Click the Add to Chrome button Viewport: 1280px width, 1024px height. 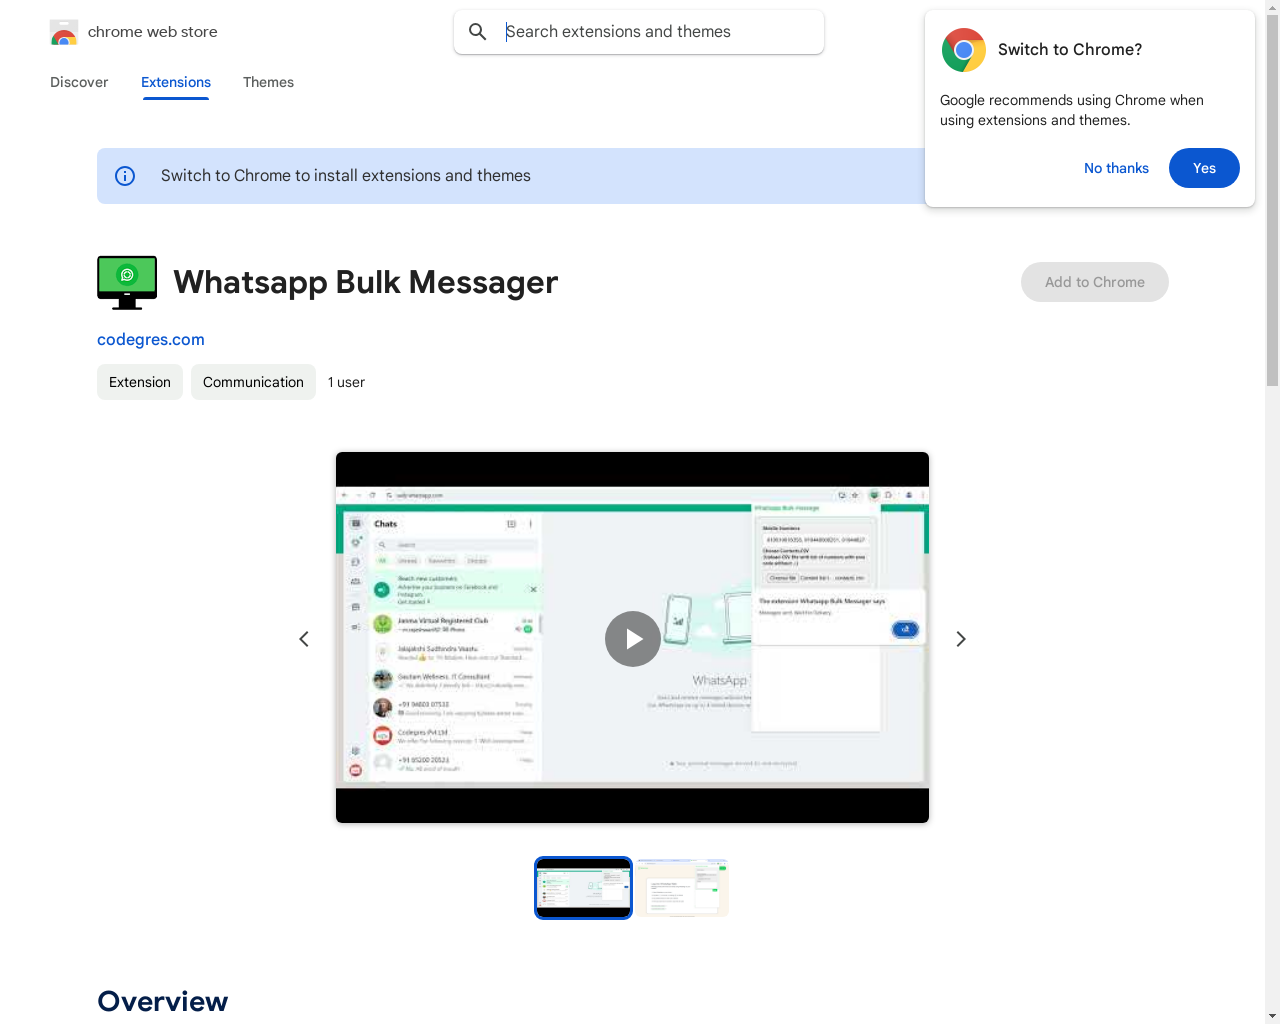pyautogui.click(x=1095, y=282)
